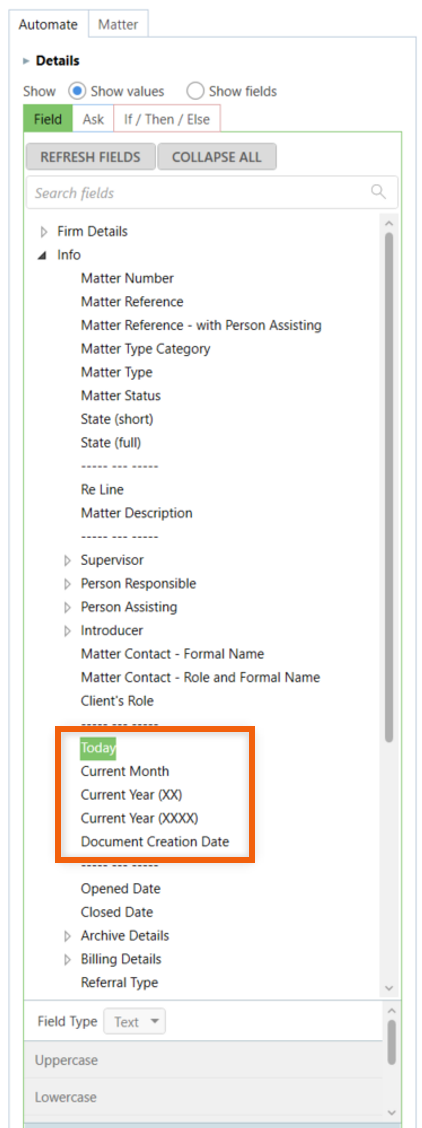Choose the Uppercase format option
The image size is (422, 1128).
coord(203,1060)
